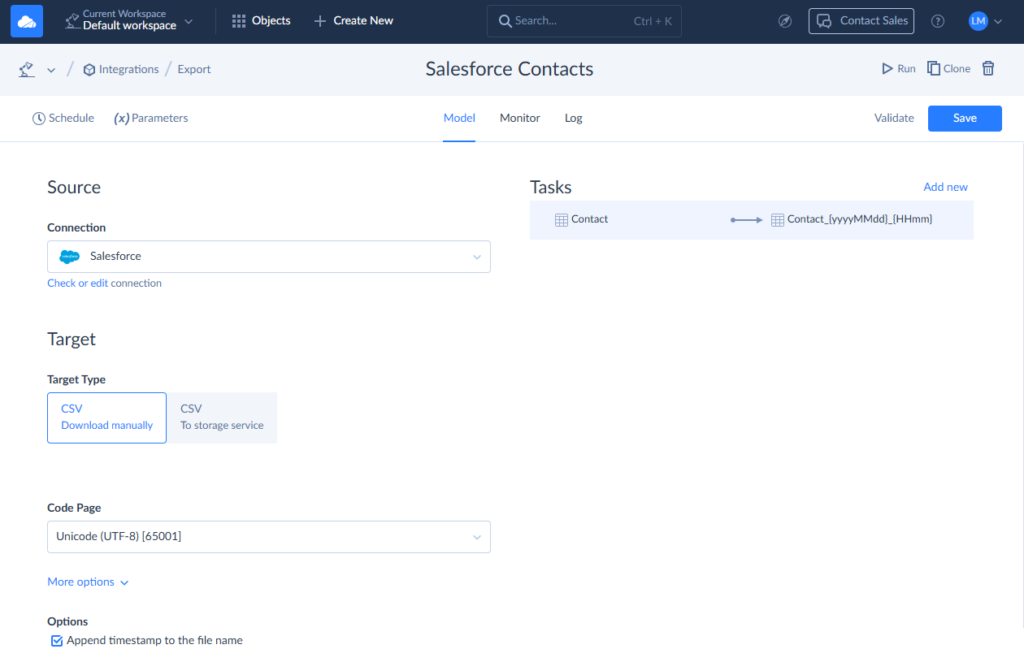This screenshot has height=649, width=1024.
Task: Clone this integration
Action: 948,69
